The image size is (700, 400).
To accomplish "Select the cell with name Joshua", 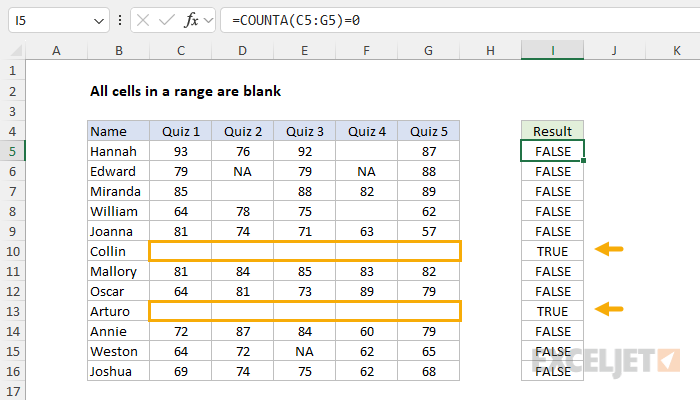I will coord(119,371).
